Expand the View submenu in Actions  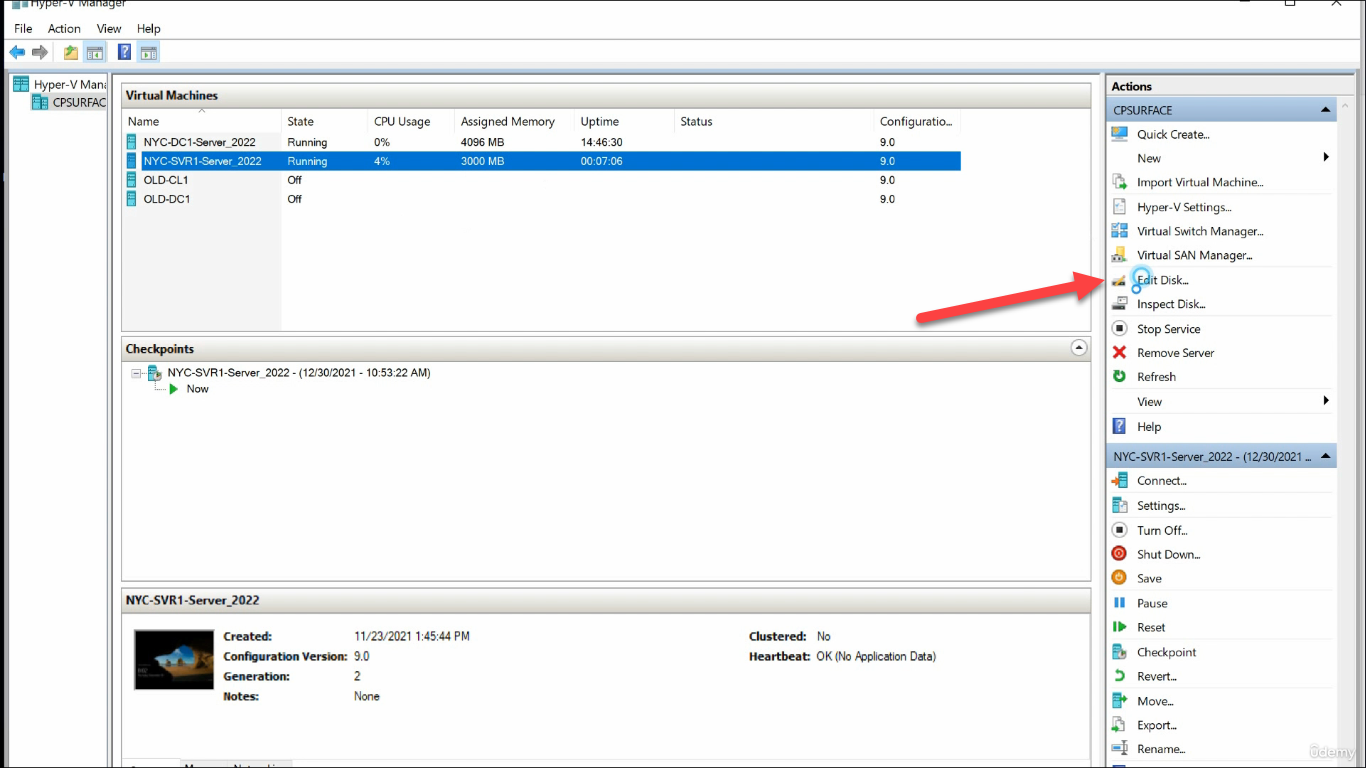1326,400
